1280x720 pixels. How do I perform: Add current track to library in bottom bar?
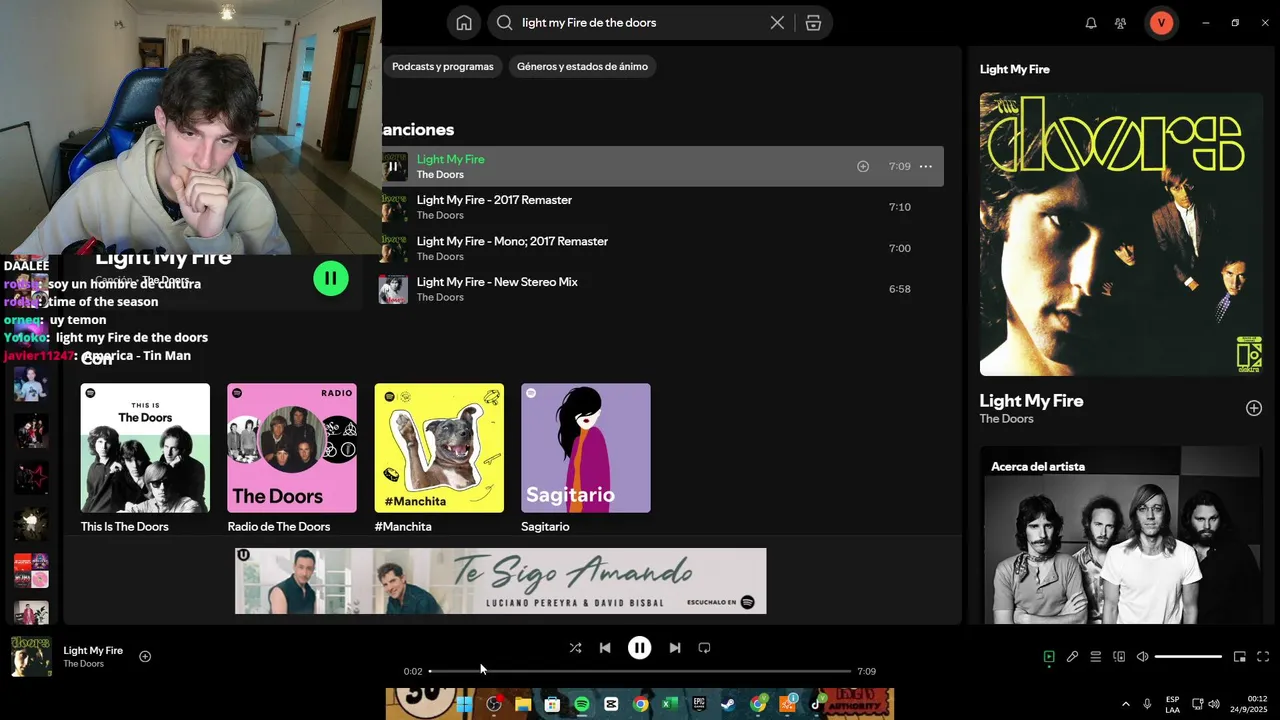(145, 656)
